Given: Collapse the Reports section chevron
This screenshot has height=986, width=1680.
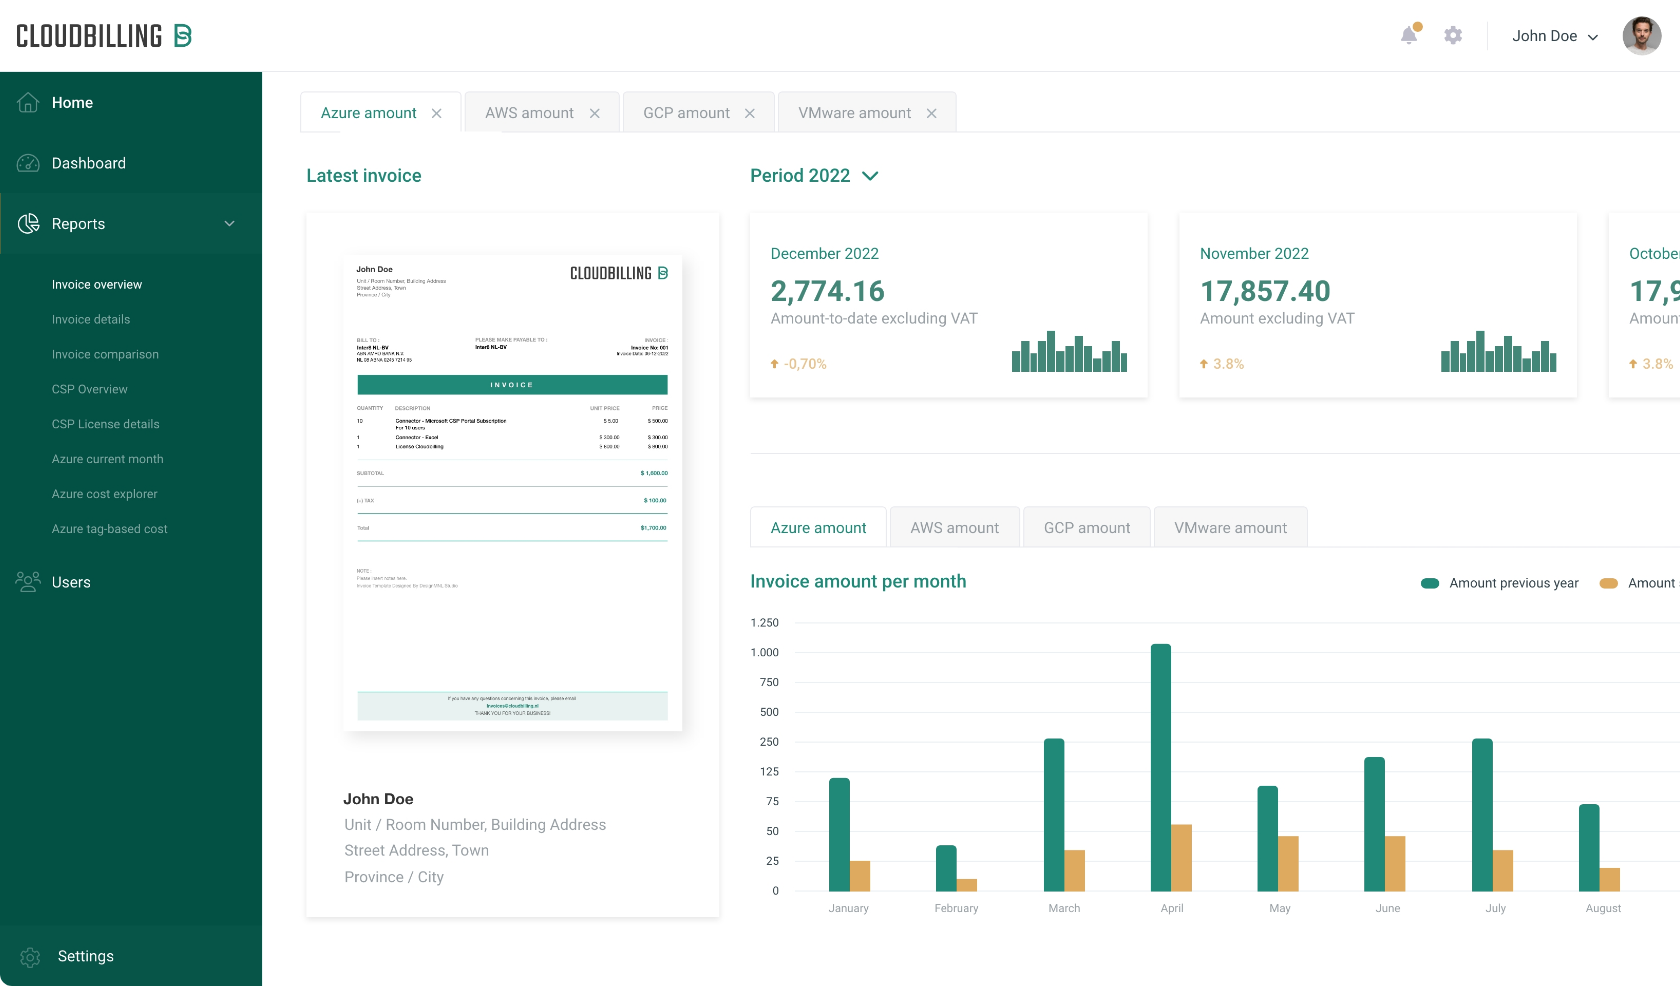Looking at the screenshot, I should tap(229, 224).
